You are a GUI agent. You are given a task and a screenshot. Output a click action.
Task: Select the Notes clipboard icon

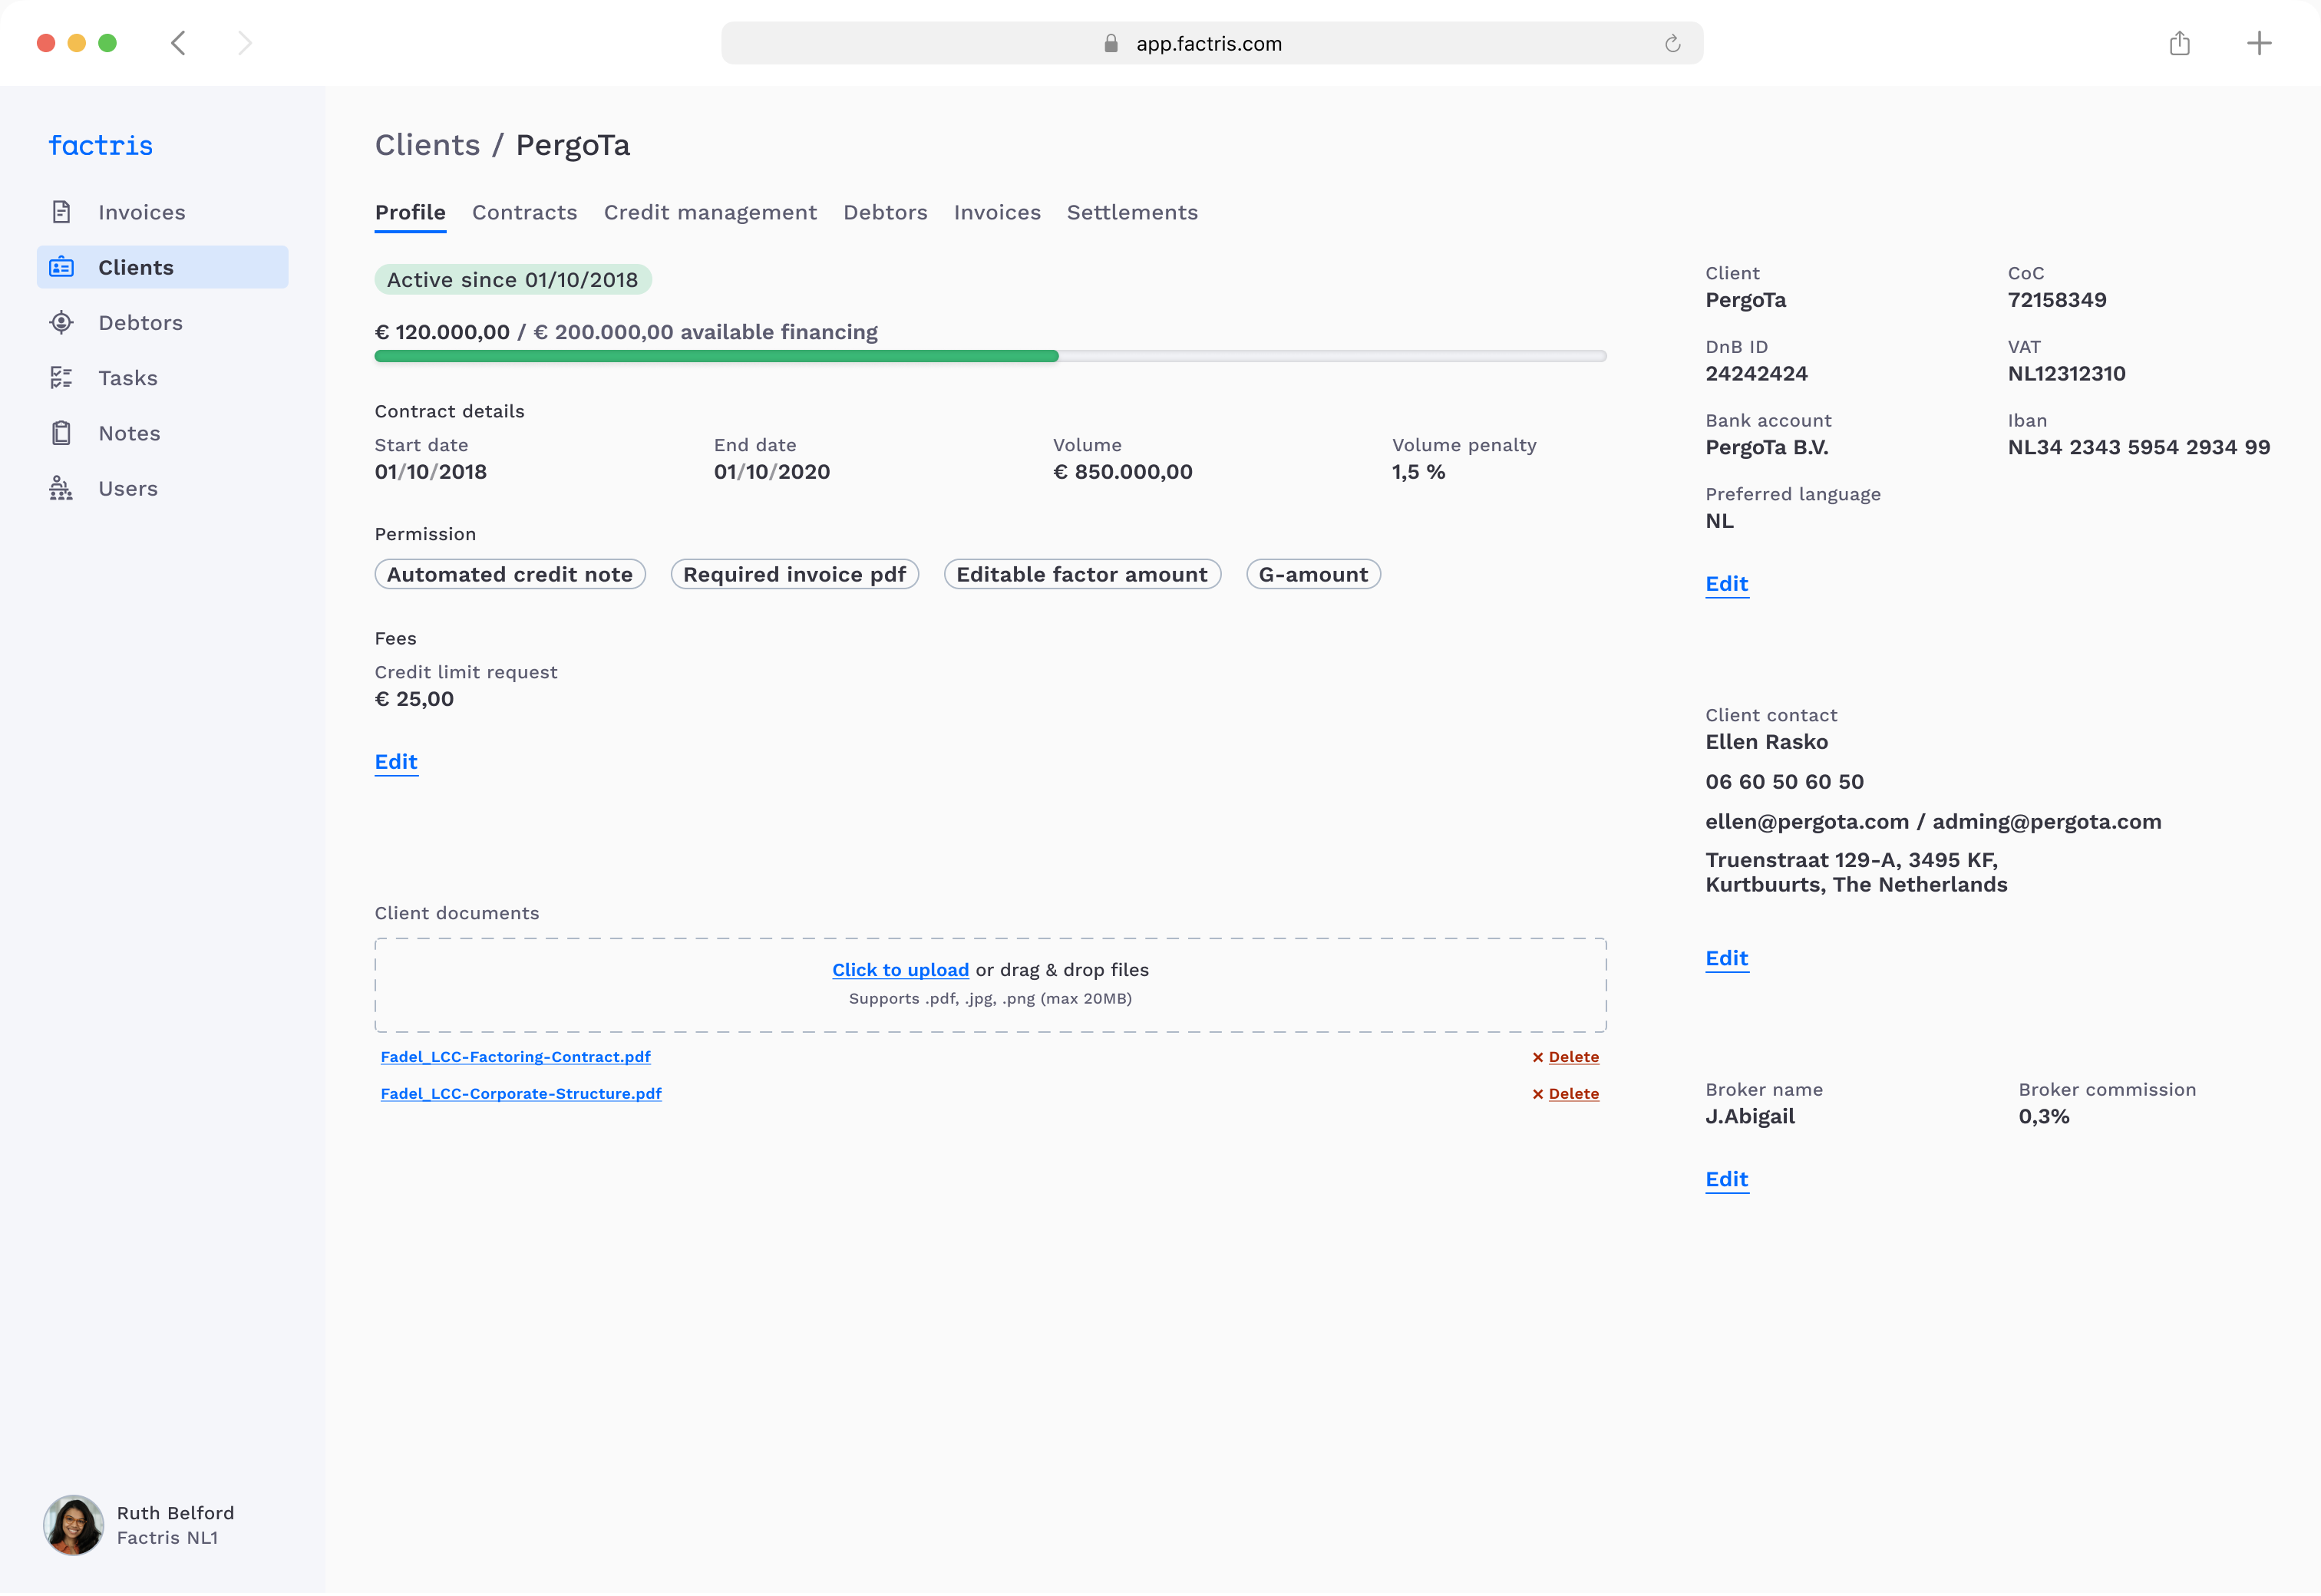[62, 432]
